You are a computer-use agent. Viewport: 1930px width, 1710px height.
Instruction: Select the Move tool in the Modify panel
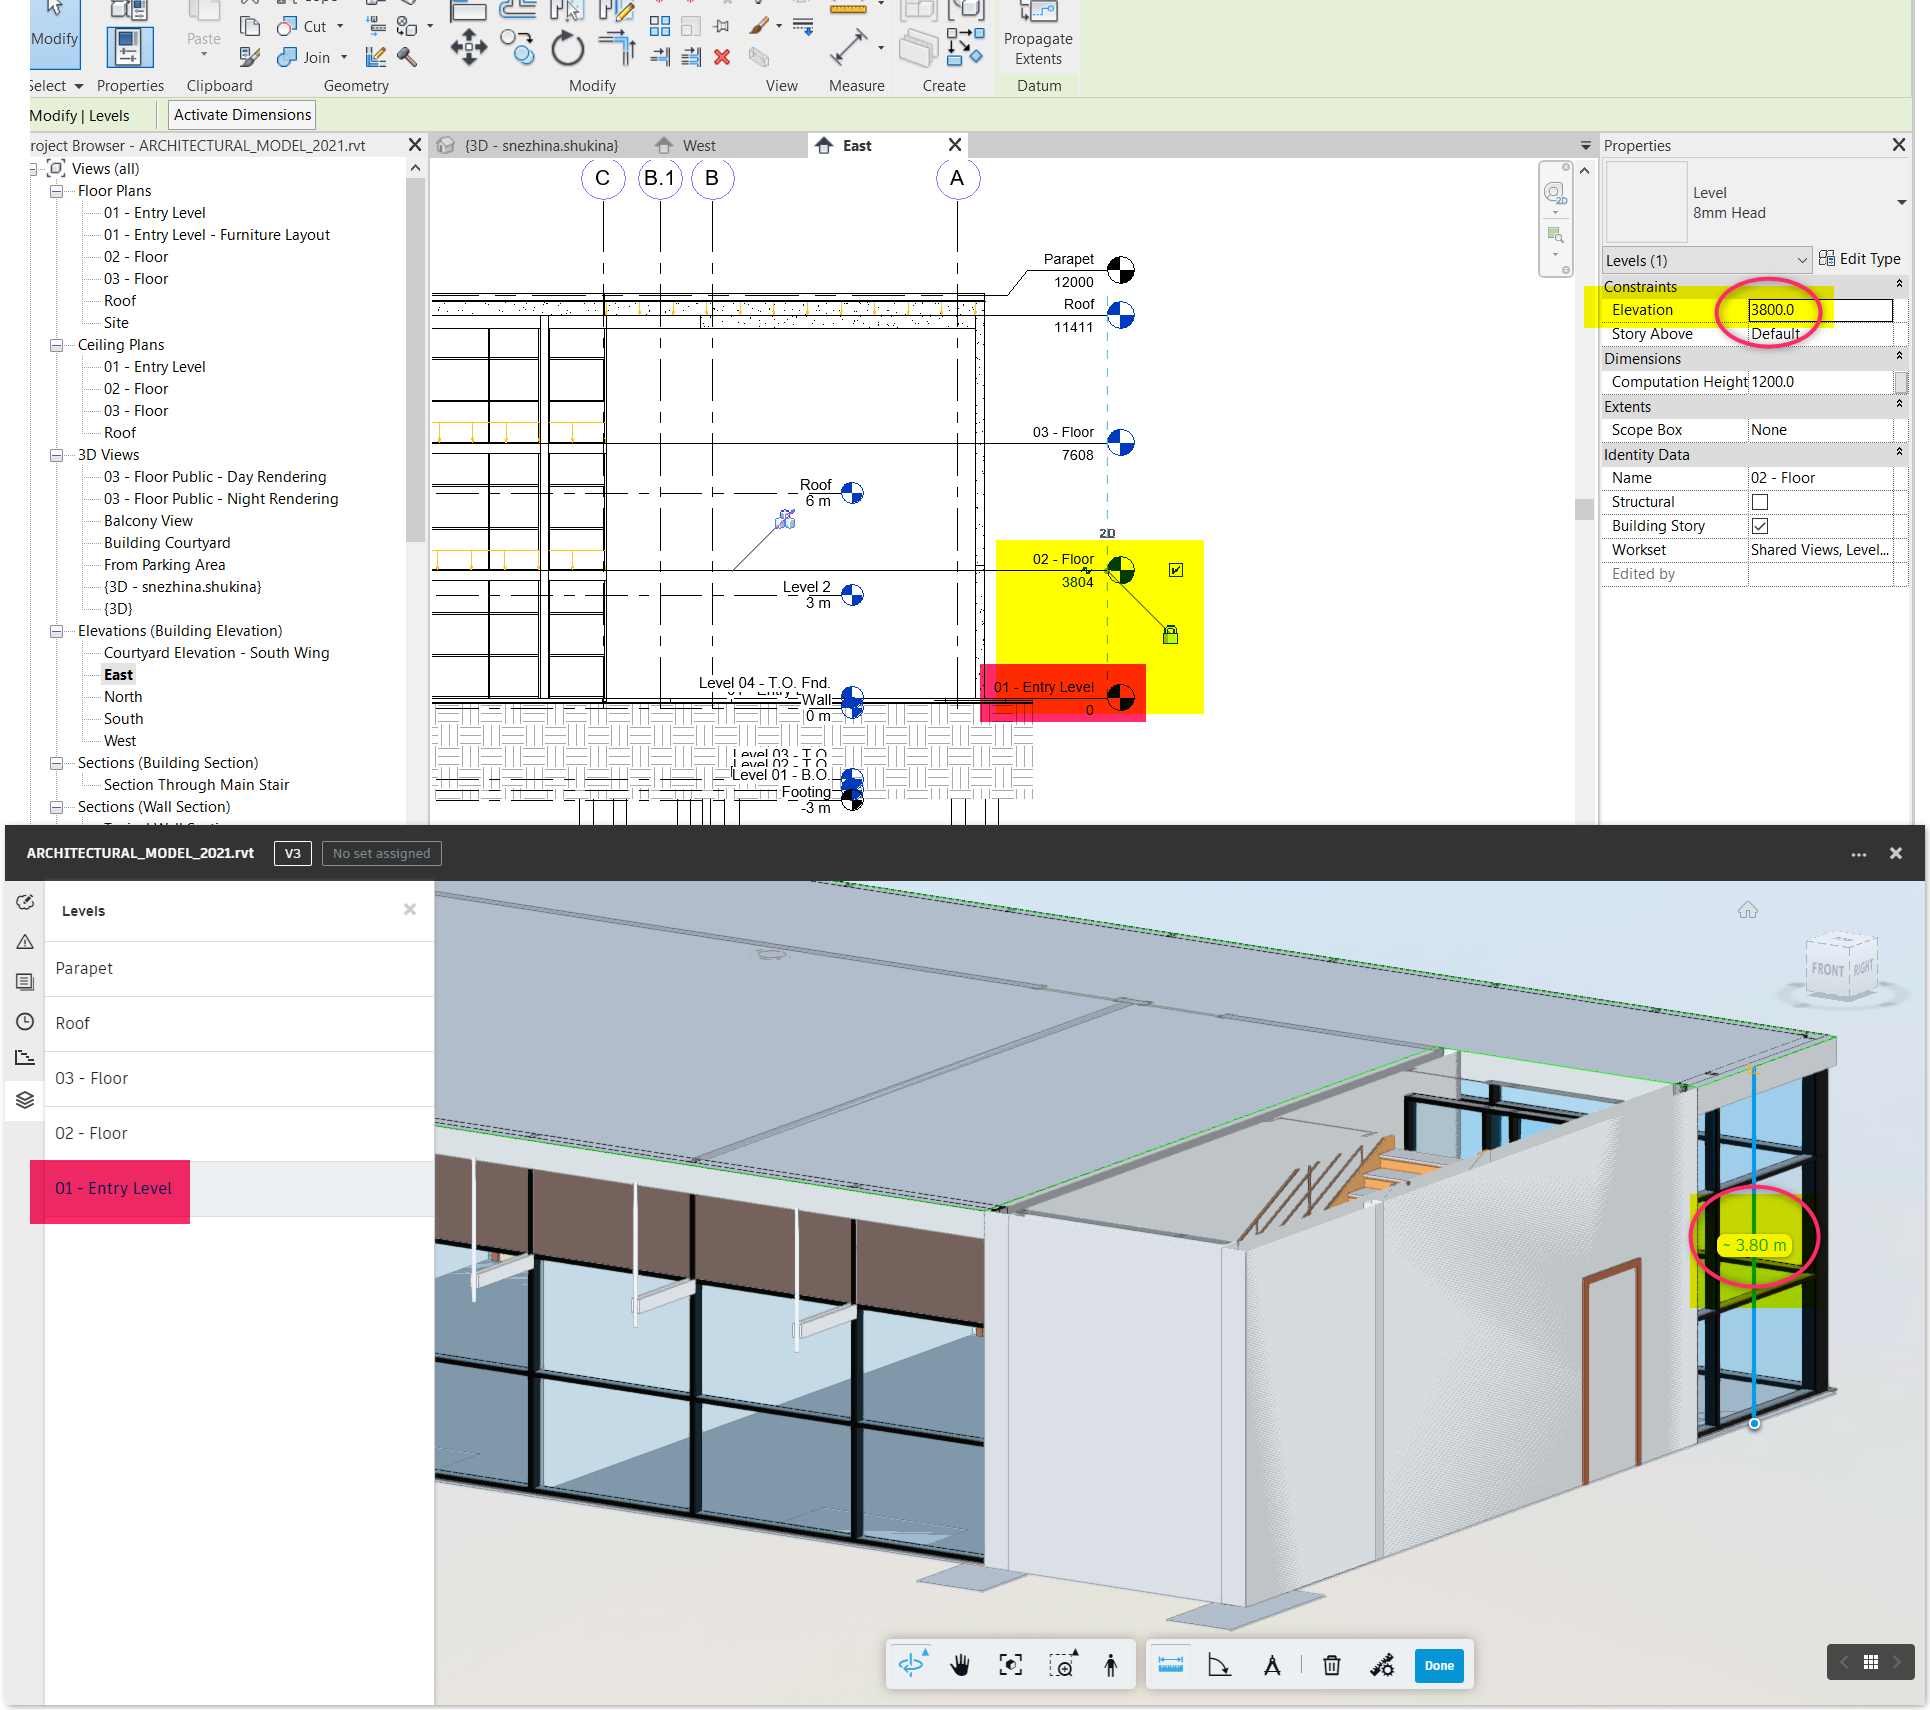click(468, 47)
